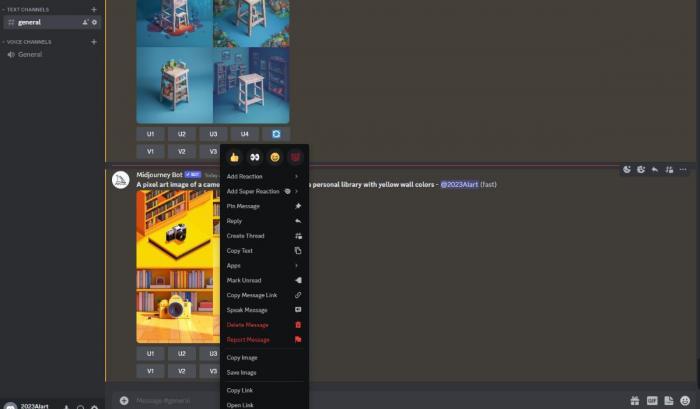Expand the Apps submenu
The width and height of the screenshot is (700, 409).
264,265
